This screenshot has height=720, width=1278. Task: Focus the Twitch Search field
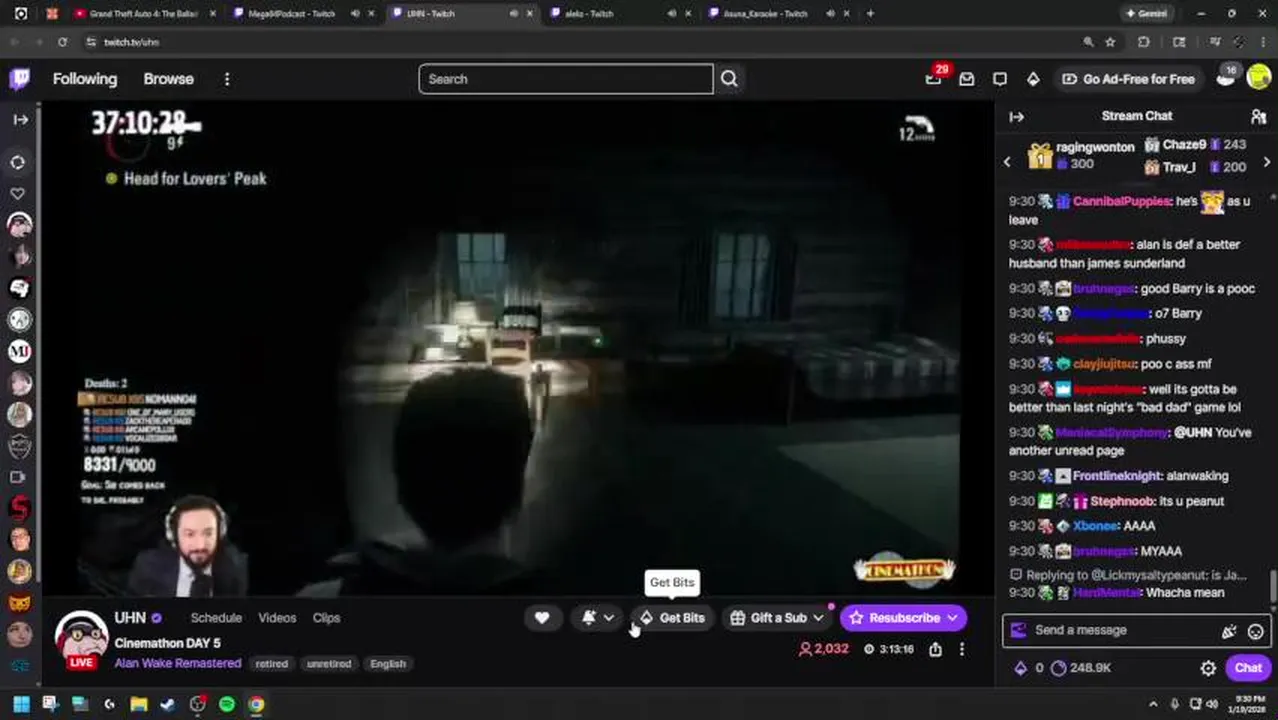point(566,79)
